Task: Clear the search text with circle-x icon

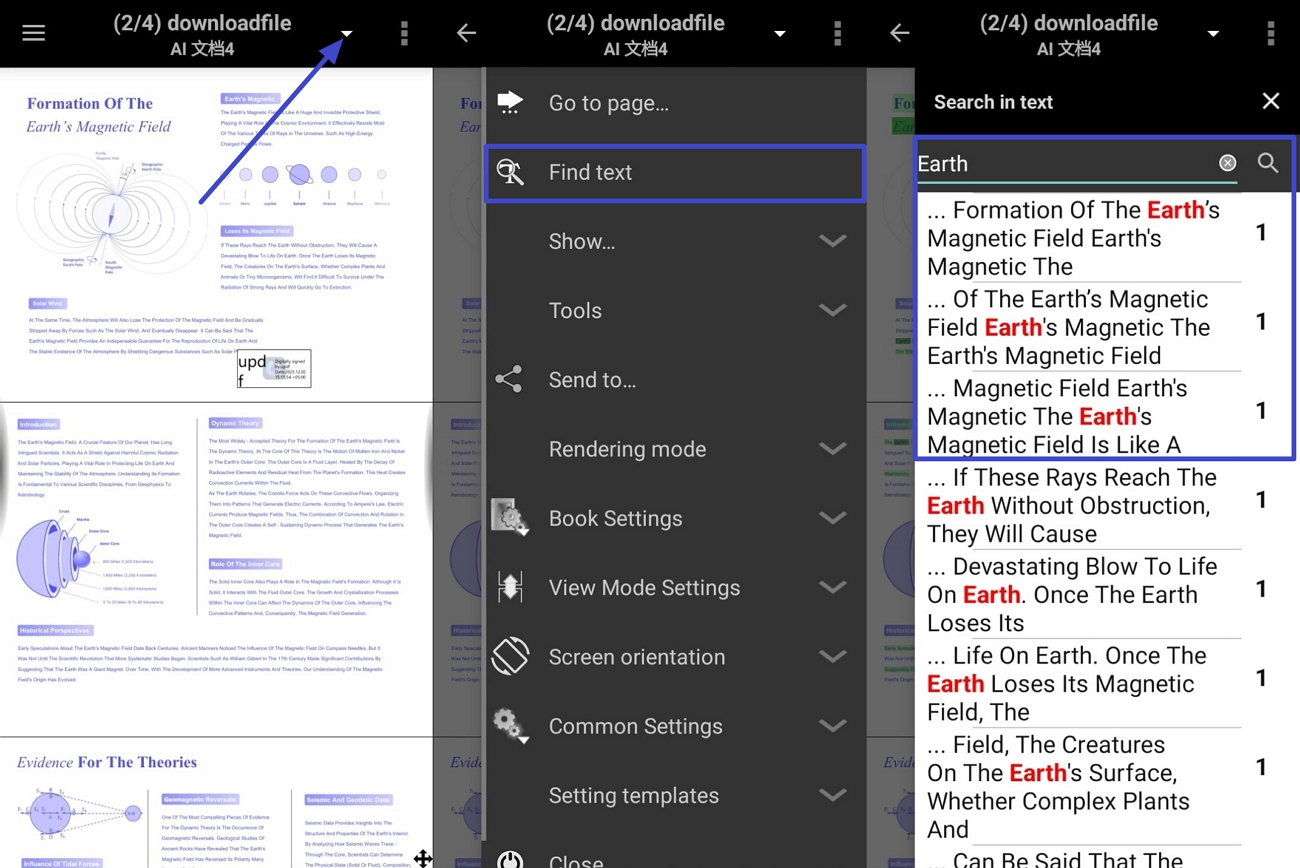Action: pyautogui.click(x=1227, y=163)
